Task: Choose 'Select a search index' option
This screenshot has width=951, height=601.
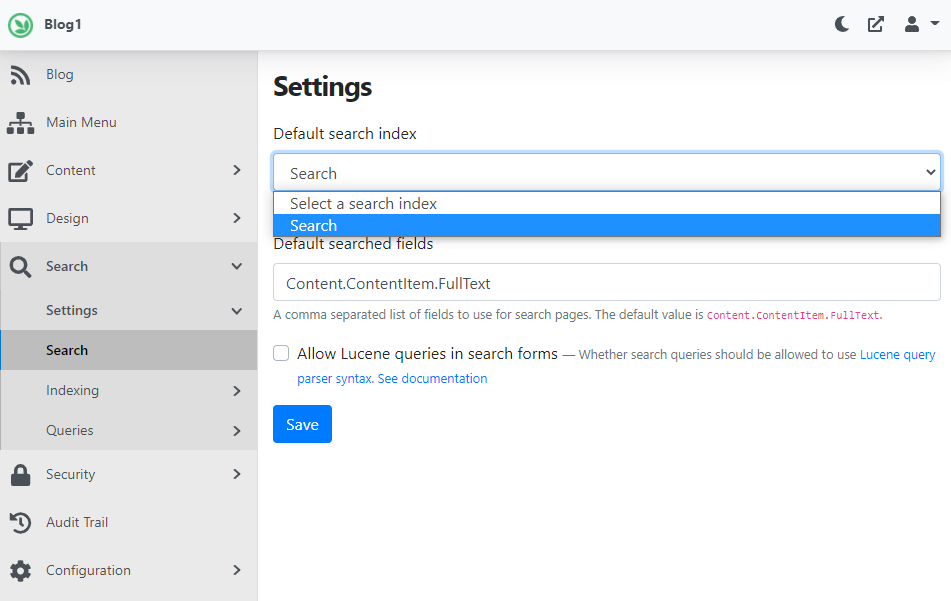Action: 607,204
